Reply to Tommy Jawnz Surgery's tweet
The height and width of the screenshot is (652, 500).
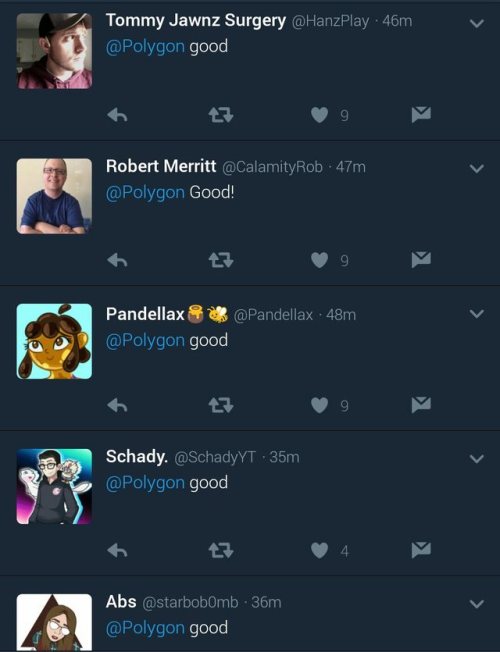(117, 115)
